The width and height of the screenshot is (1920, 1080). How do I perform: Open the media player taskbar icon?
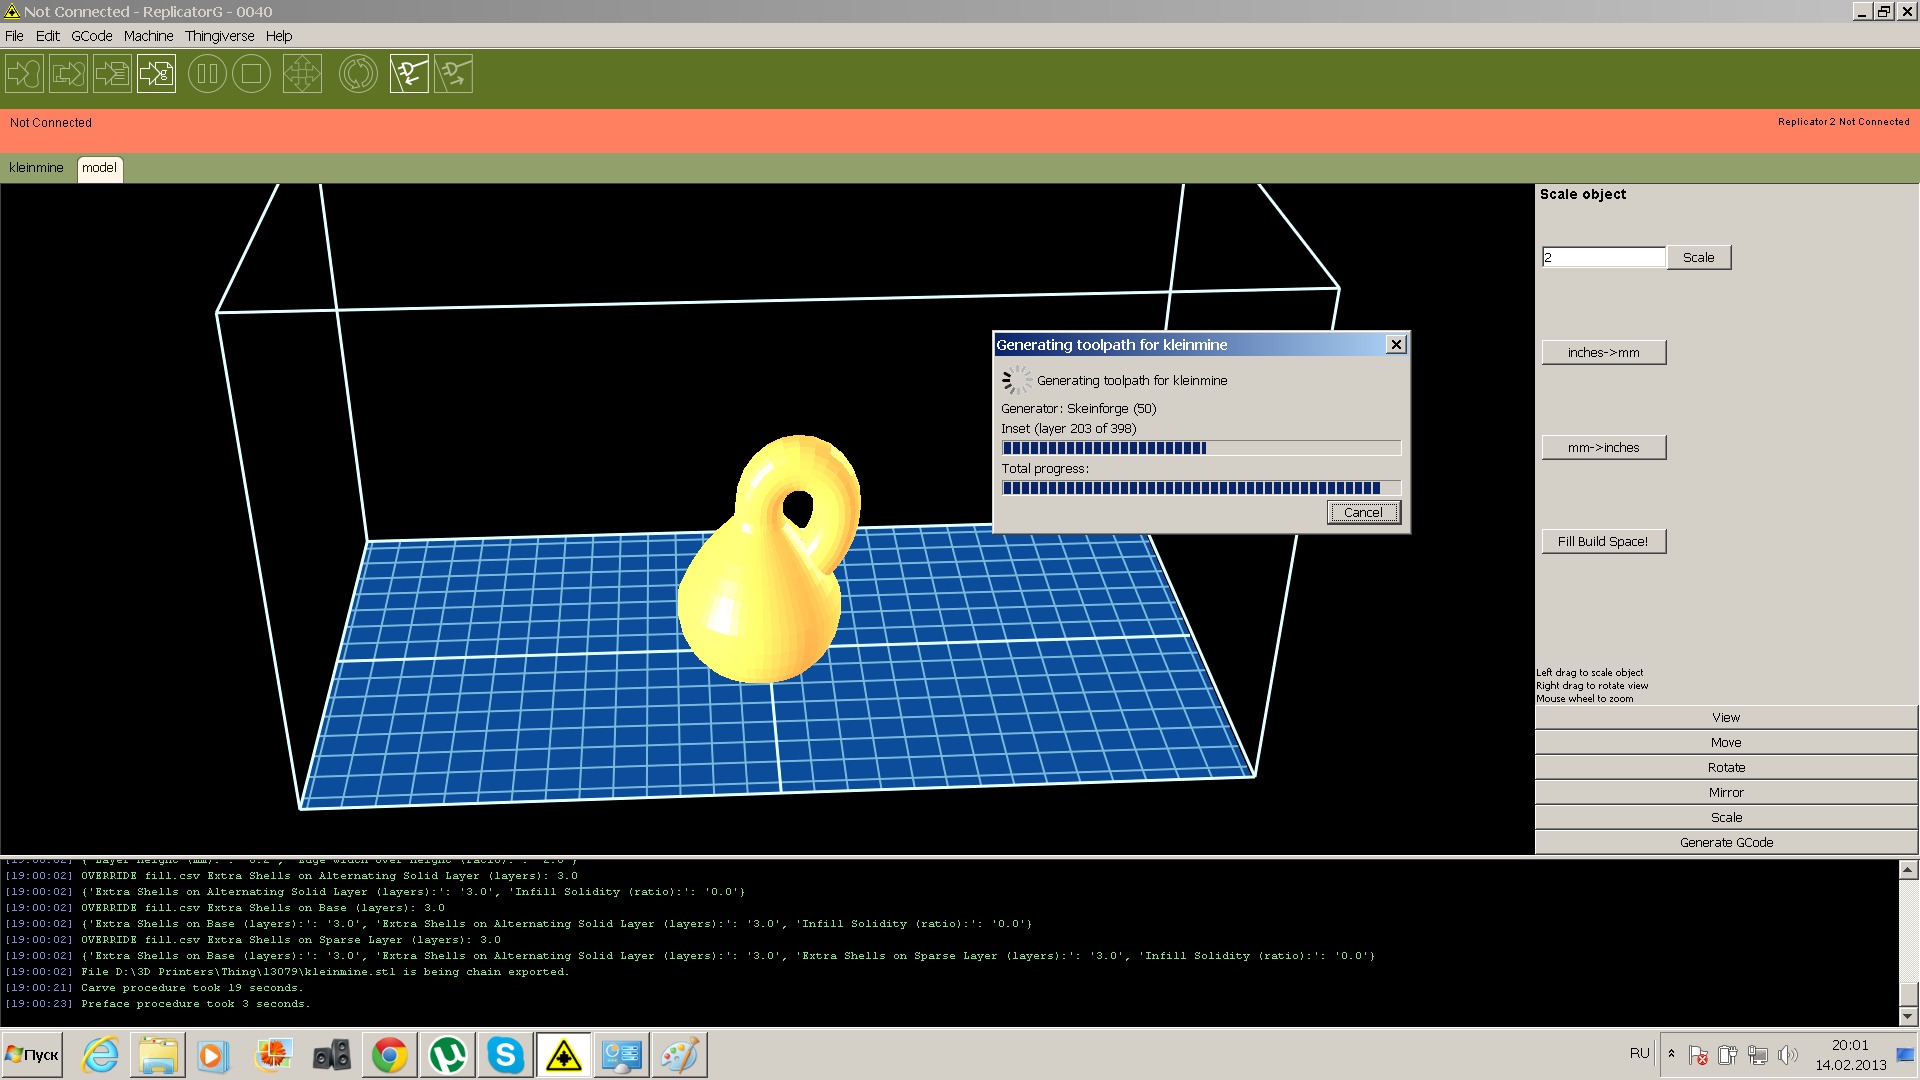[213, 1055]
